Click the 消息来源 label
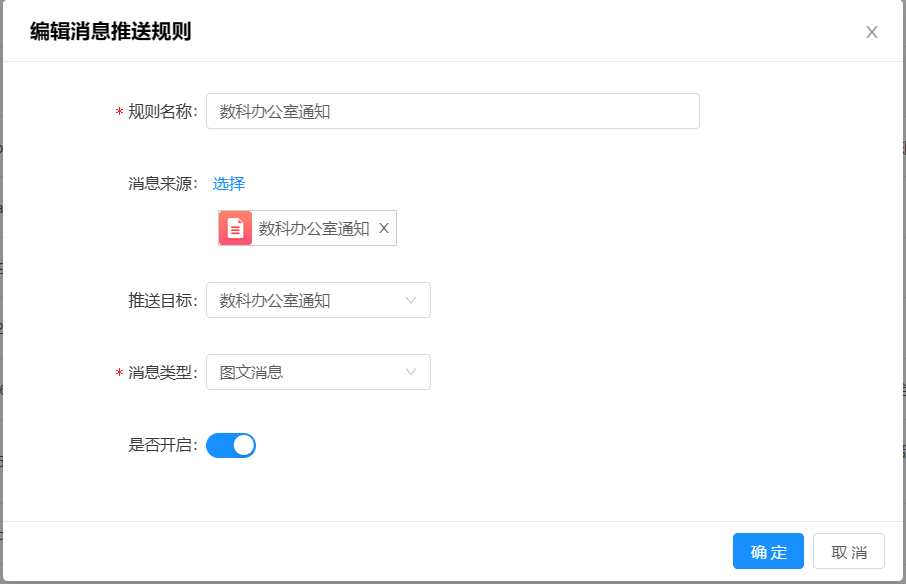 pos(162,183)
